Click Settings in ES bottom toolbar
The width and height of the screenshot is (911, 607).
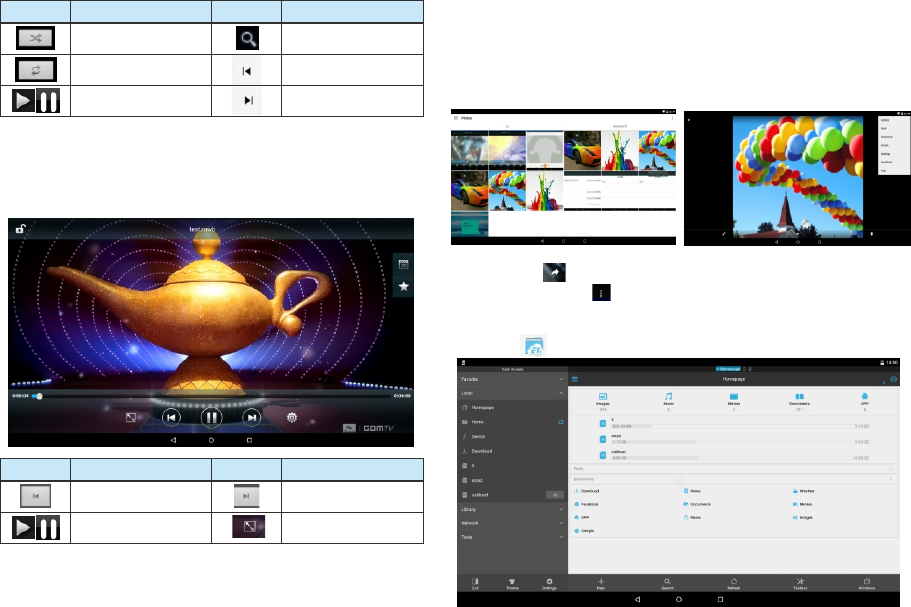(549, 584)
